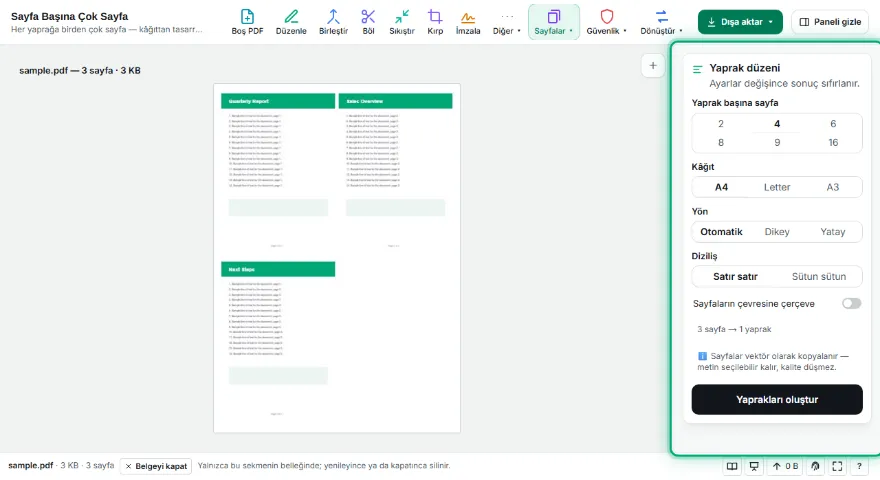Viewport: 880px width, 480px height.
Task: Set 6 pages per sheet
Action: (833, 124)
